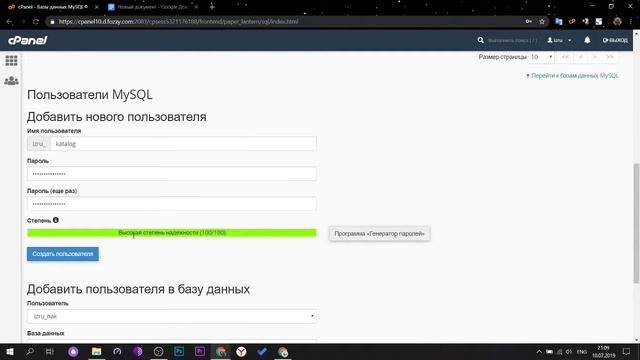Open the blue checkmark app in taskbar
Image resolution: width=640 pixels, height=360 pixels.
coord(262,351)
